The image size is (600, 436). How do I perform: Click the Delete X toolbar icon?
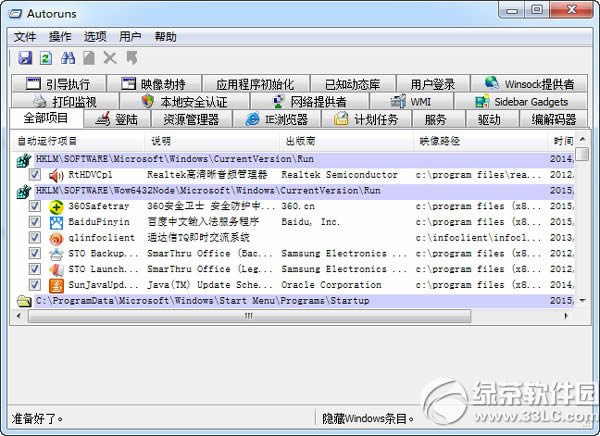click(110, 58)
